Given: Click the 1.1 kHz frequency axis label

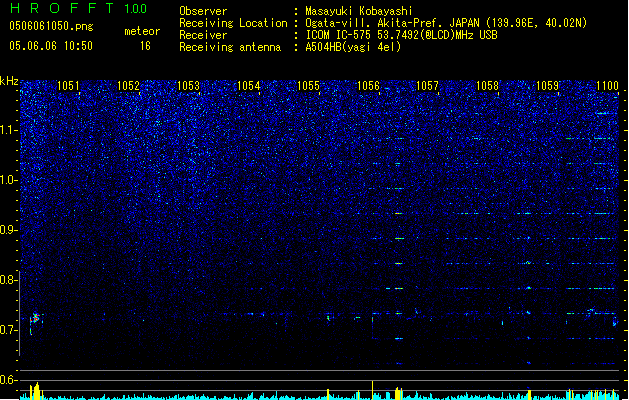Looking at the screenshot, I should click(x=9, y=130).
